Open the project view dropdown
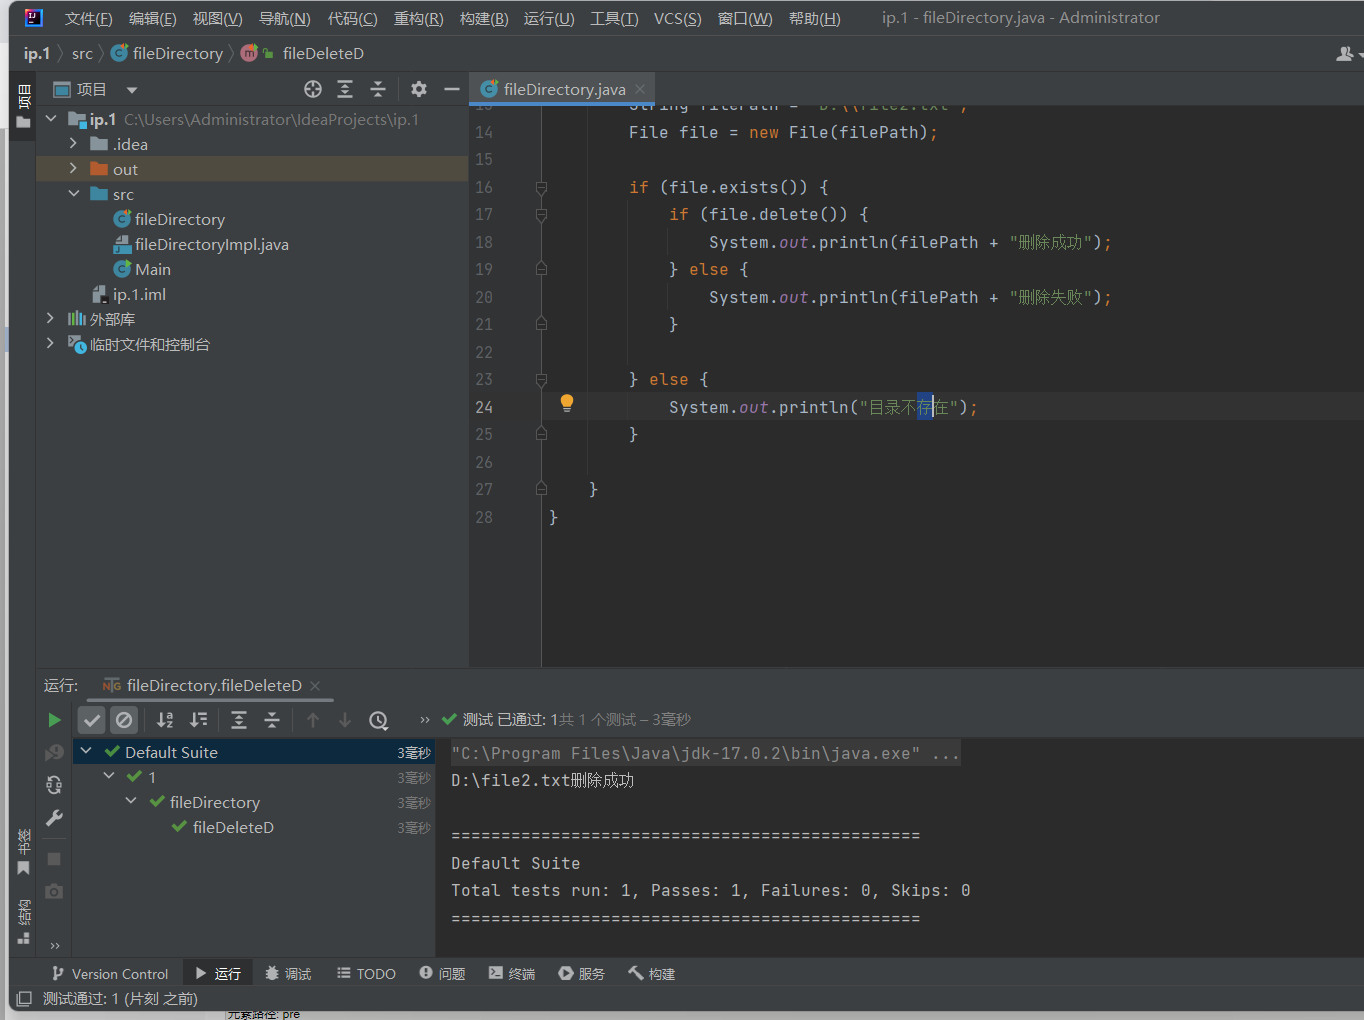This screenshot has width=1364, height=1020. pyautogui.click(x=131, y=90)
